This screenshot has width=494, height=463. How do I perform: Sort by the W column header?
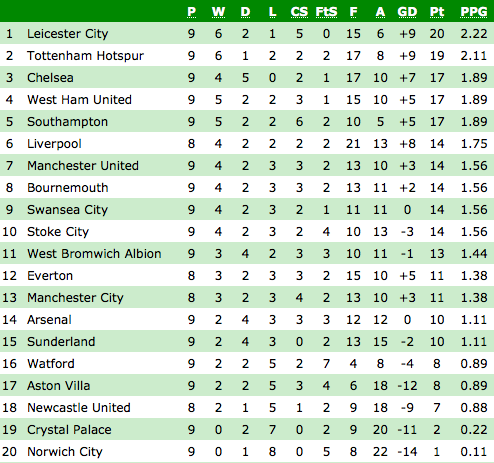218,12
